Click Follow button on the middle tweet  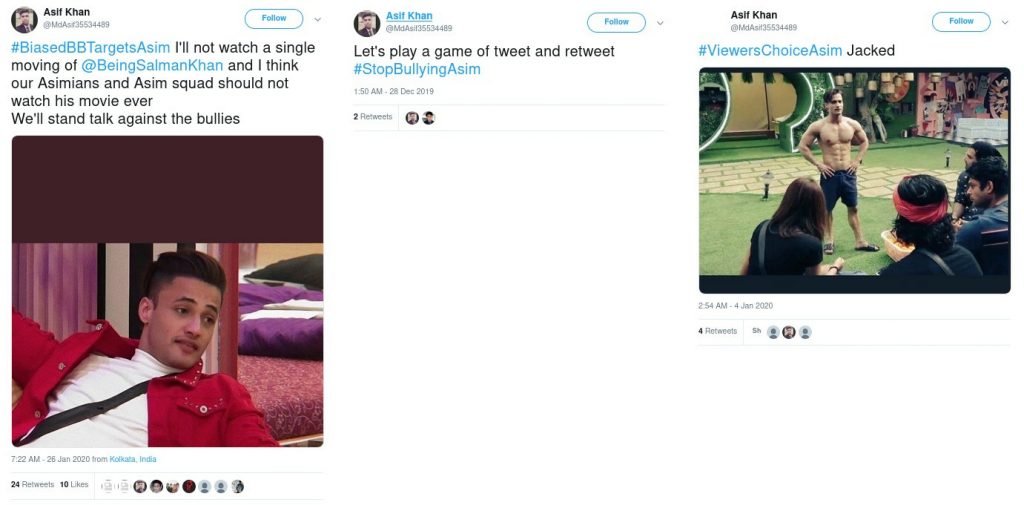[x=616, y=22]
